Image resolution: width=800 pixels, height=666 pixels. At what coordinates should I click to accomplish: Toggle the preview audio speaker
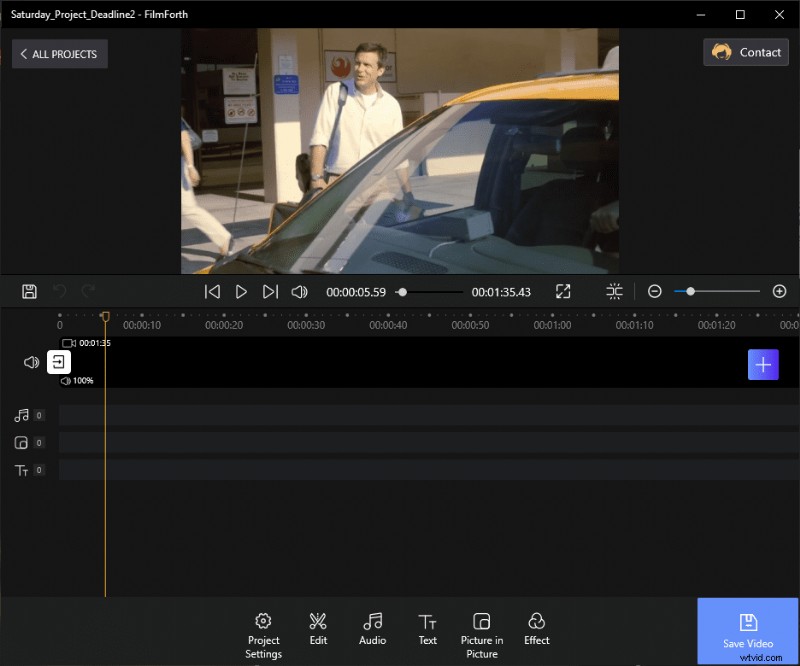[x=300, y=291]
